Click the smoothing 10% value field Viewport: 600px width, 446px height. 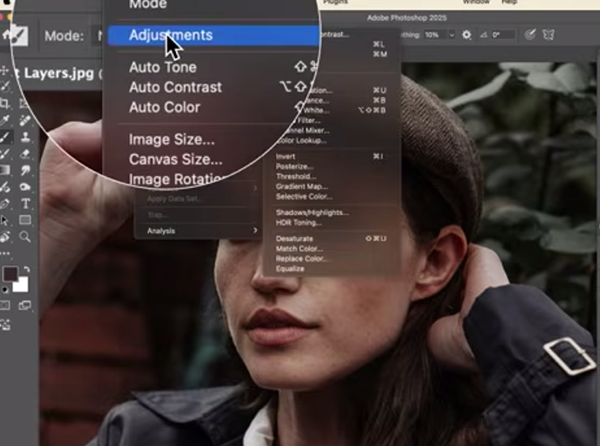click(435, 35)
